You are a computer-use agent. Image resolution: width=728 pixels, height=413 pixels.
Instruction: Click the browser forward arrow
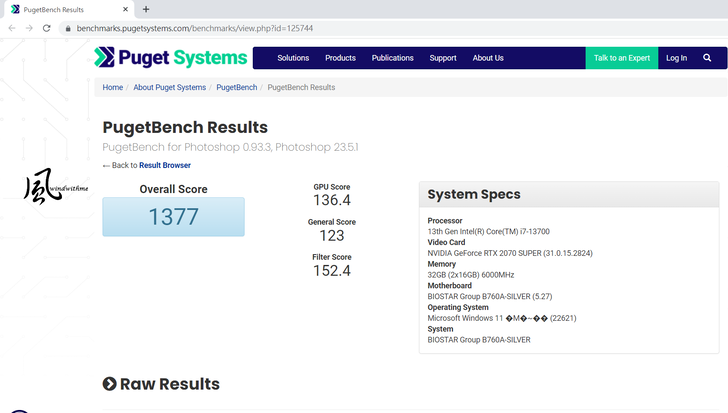click(27, 28)
